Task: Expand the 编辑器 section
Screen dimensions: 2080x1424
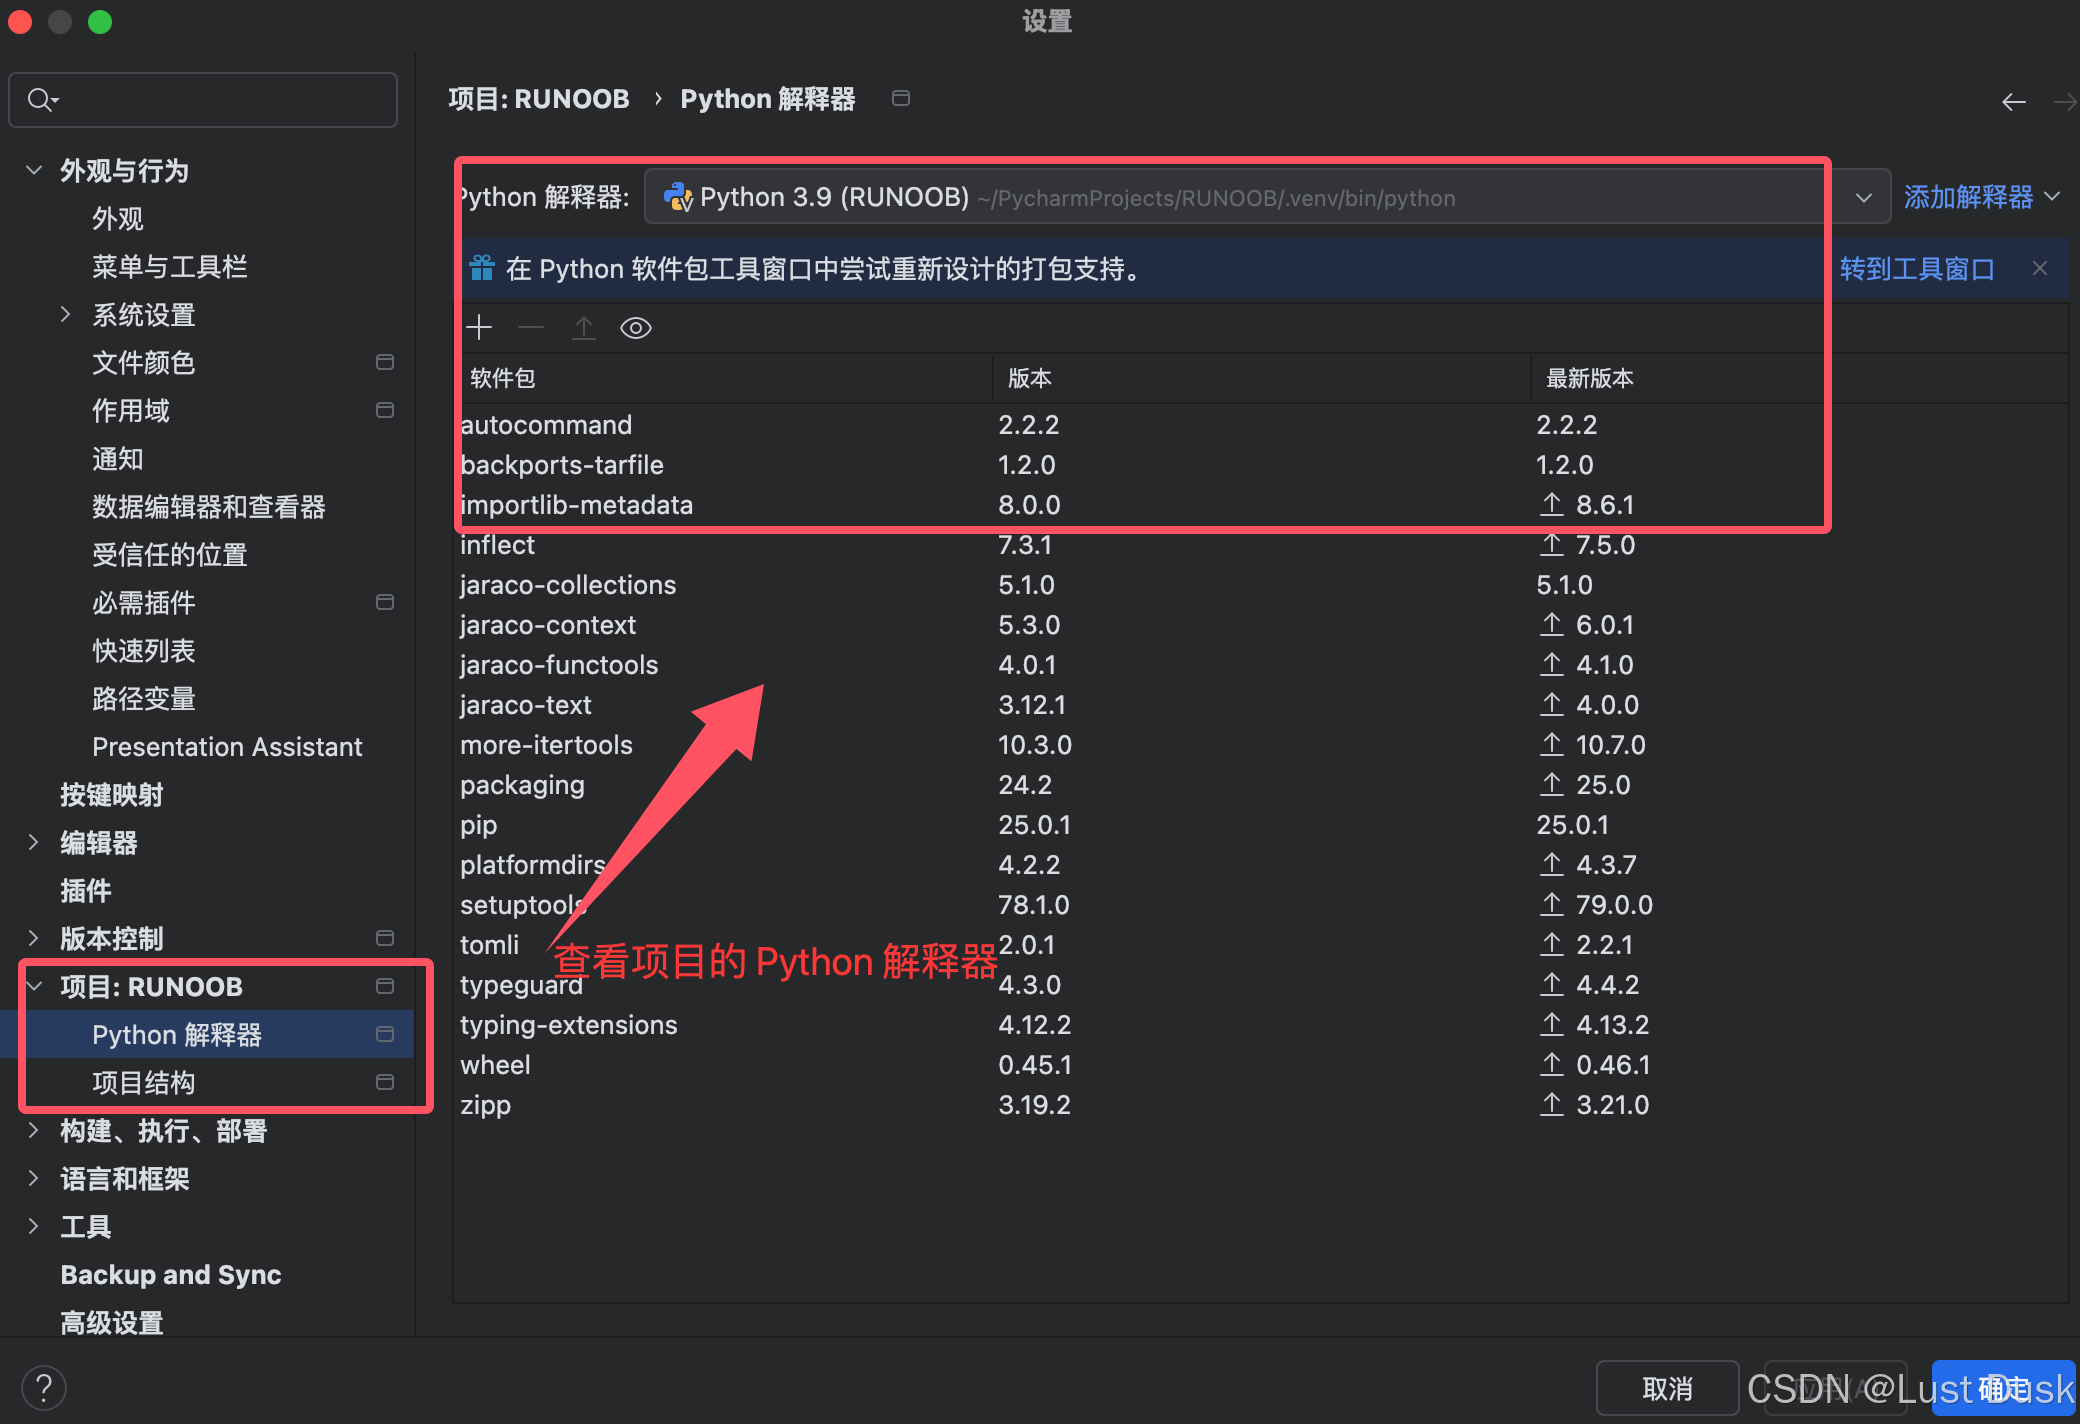Action: click(x=34, y=842)
